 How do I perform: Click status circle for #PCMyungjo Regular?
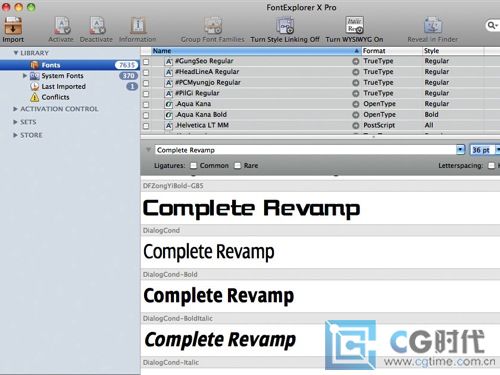356,83
